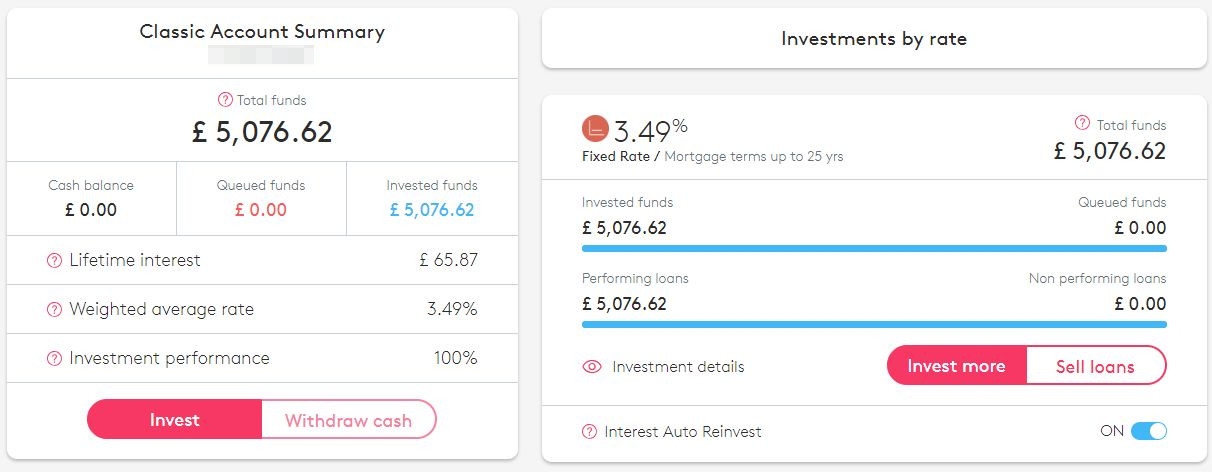Click the Invest more button
Viewport: 1212px width, 472px height.
957,366
